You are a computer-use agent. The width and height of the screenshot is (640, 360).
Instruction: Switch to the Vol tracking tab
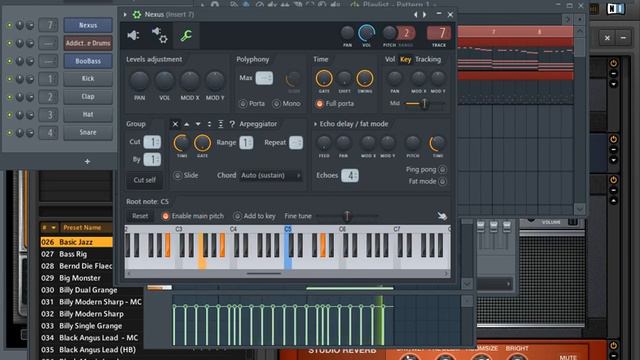(390, 60)
